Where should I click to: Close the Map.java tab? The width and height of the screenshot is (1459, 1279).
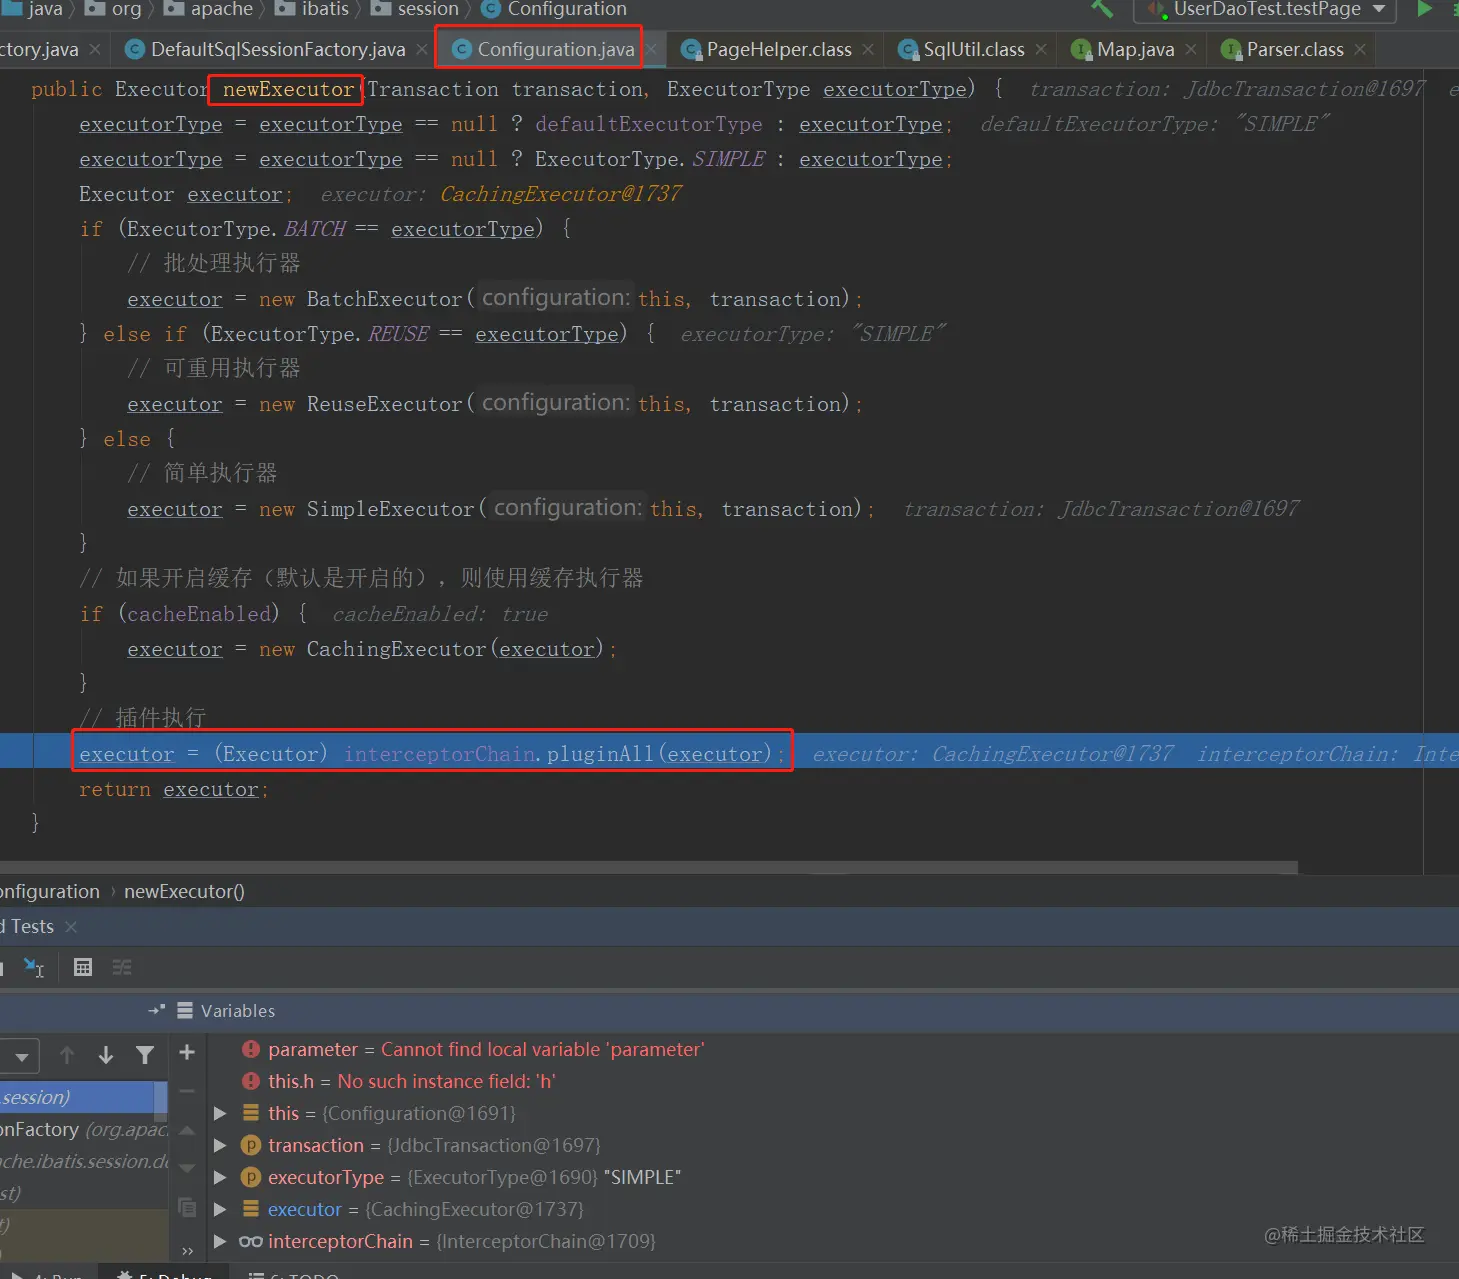pyautogui.click(x=1191, y=49)
